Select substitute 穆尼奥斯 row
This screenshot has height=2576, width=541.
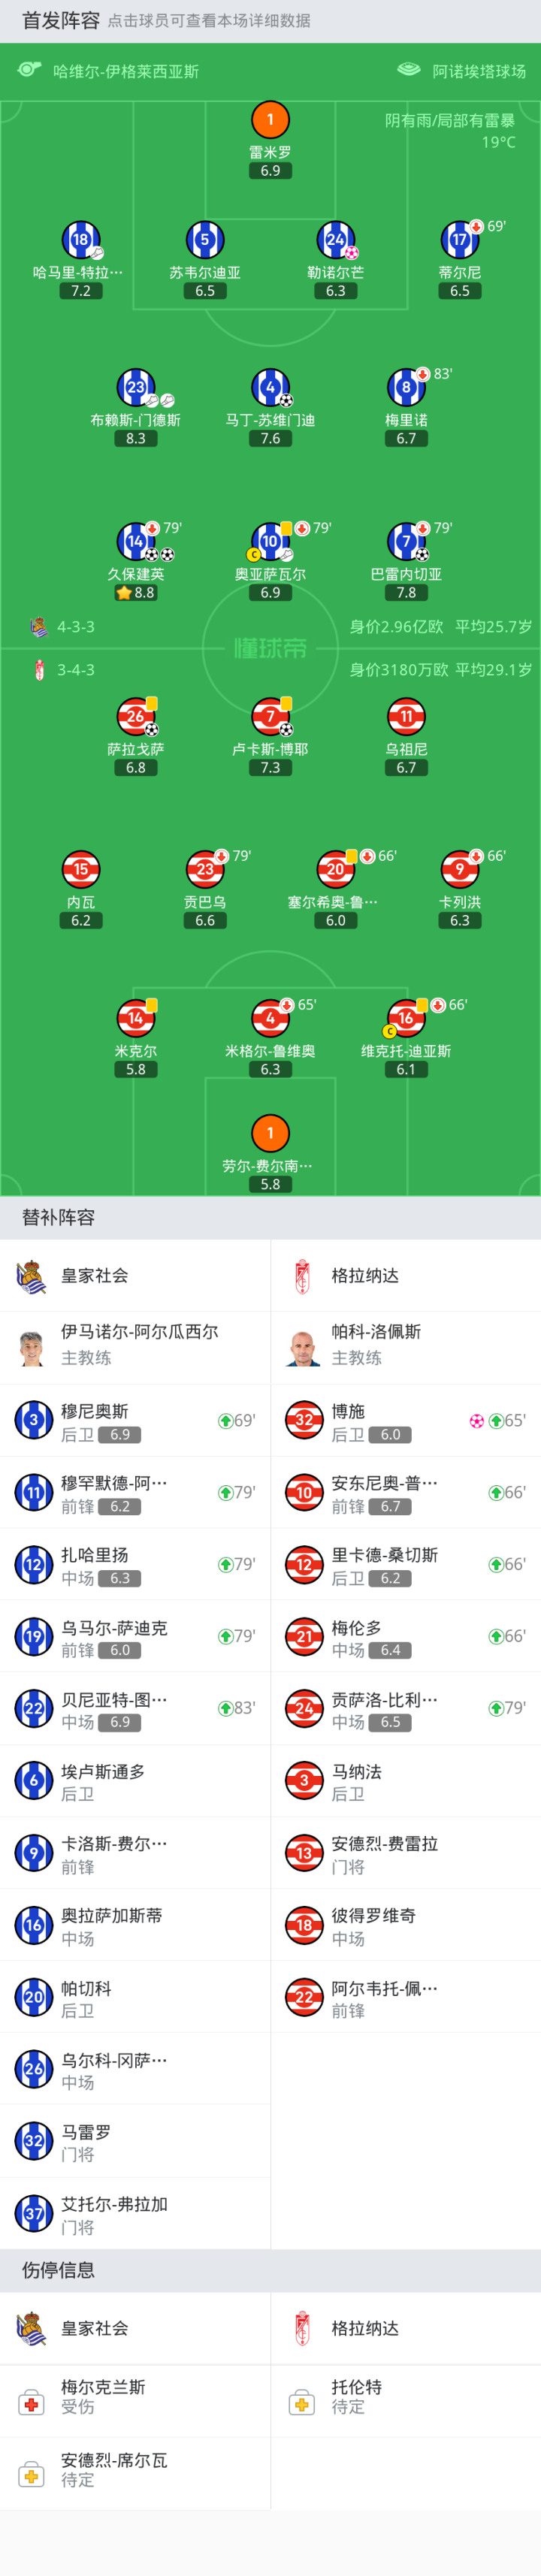point(135,1420)
